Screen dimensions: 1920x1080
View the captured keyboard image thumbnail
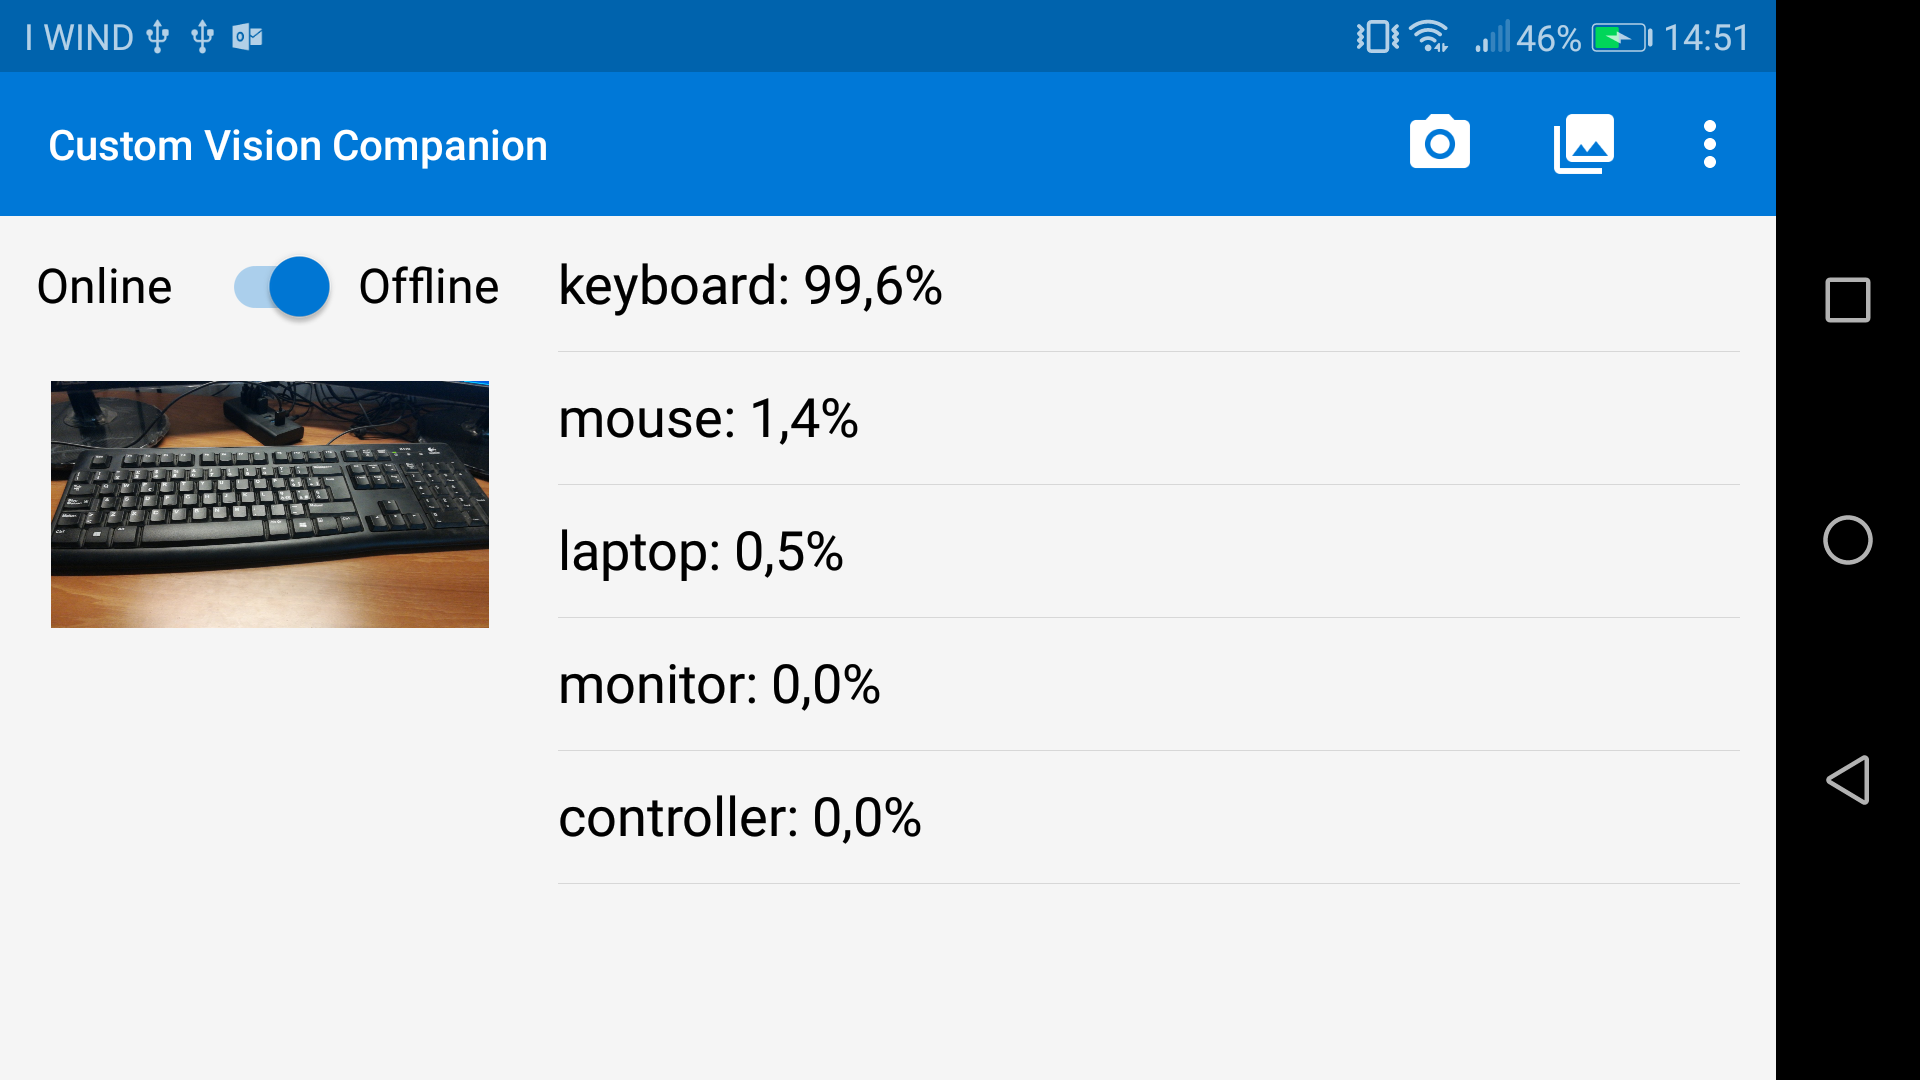tap(270, 504)
